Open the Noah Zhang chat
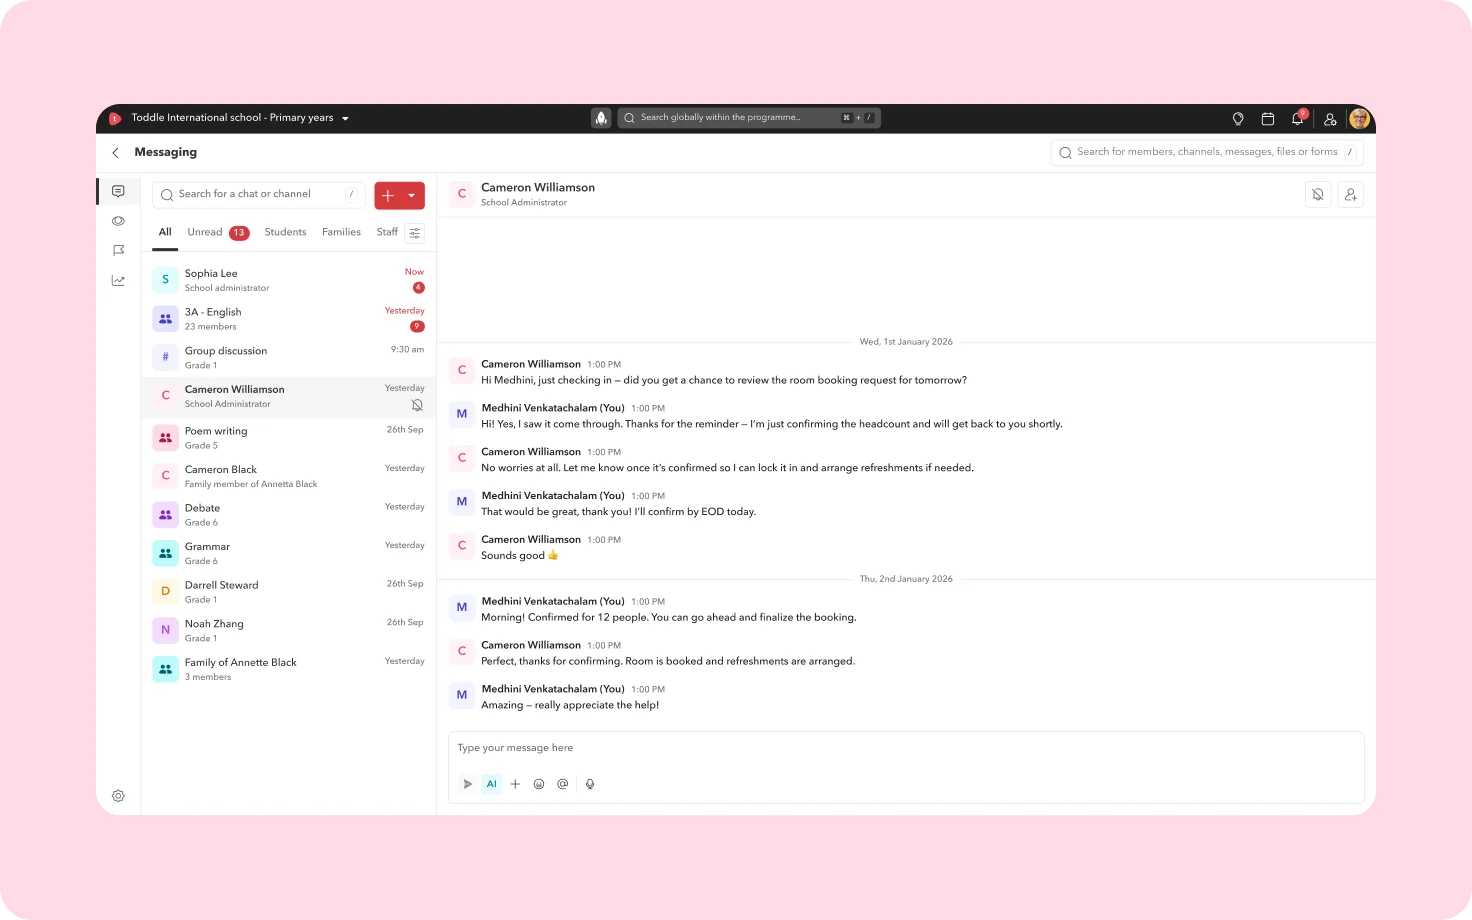The image size is (1472, 920). [288, 631]
